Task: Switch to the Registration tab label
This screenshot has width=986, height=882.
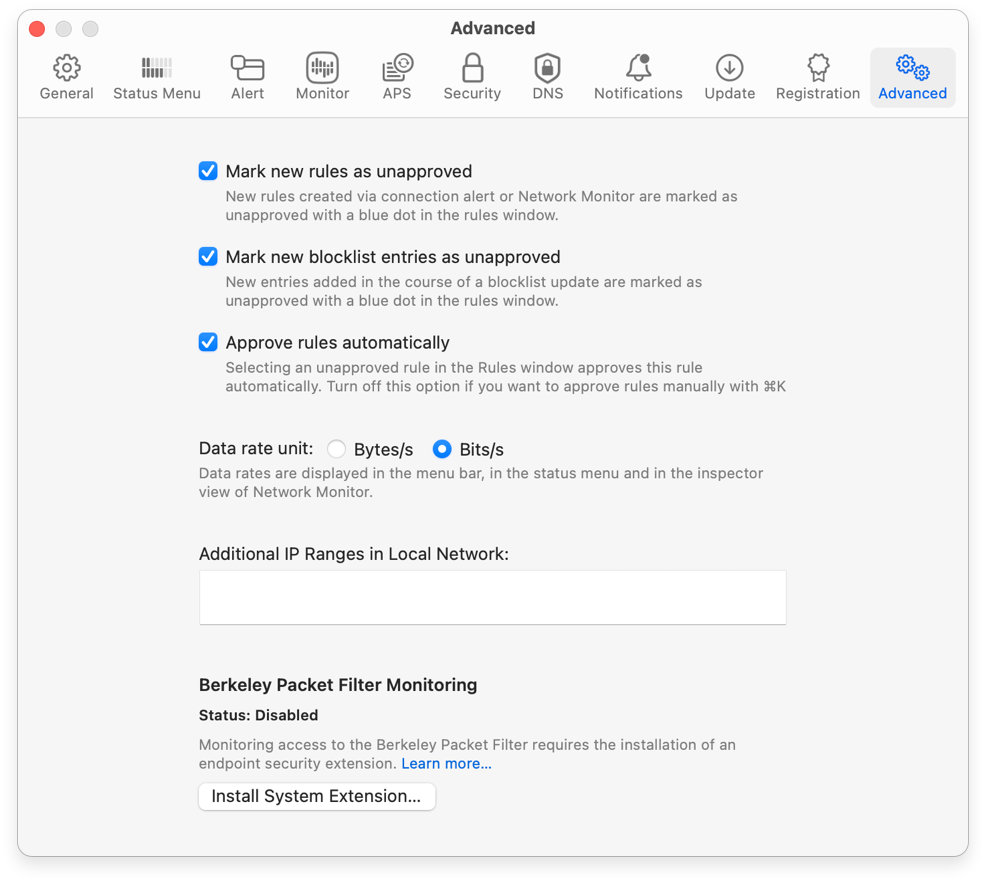Action: pyautogui.click(x=818, y=93)
